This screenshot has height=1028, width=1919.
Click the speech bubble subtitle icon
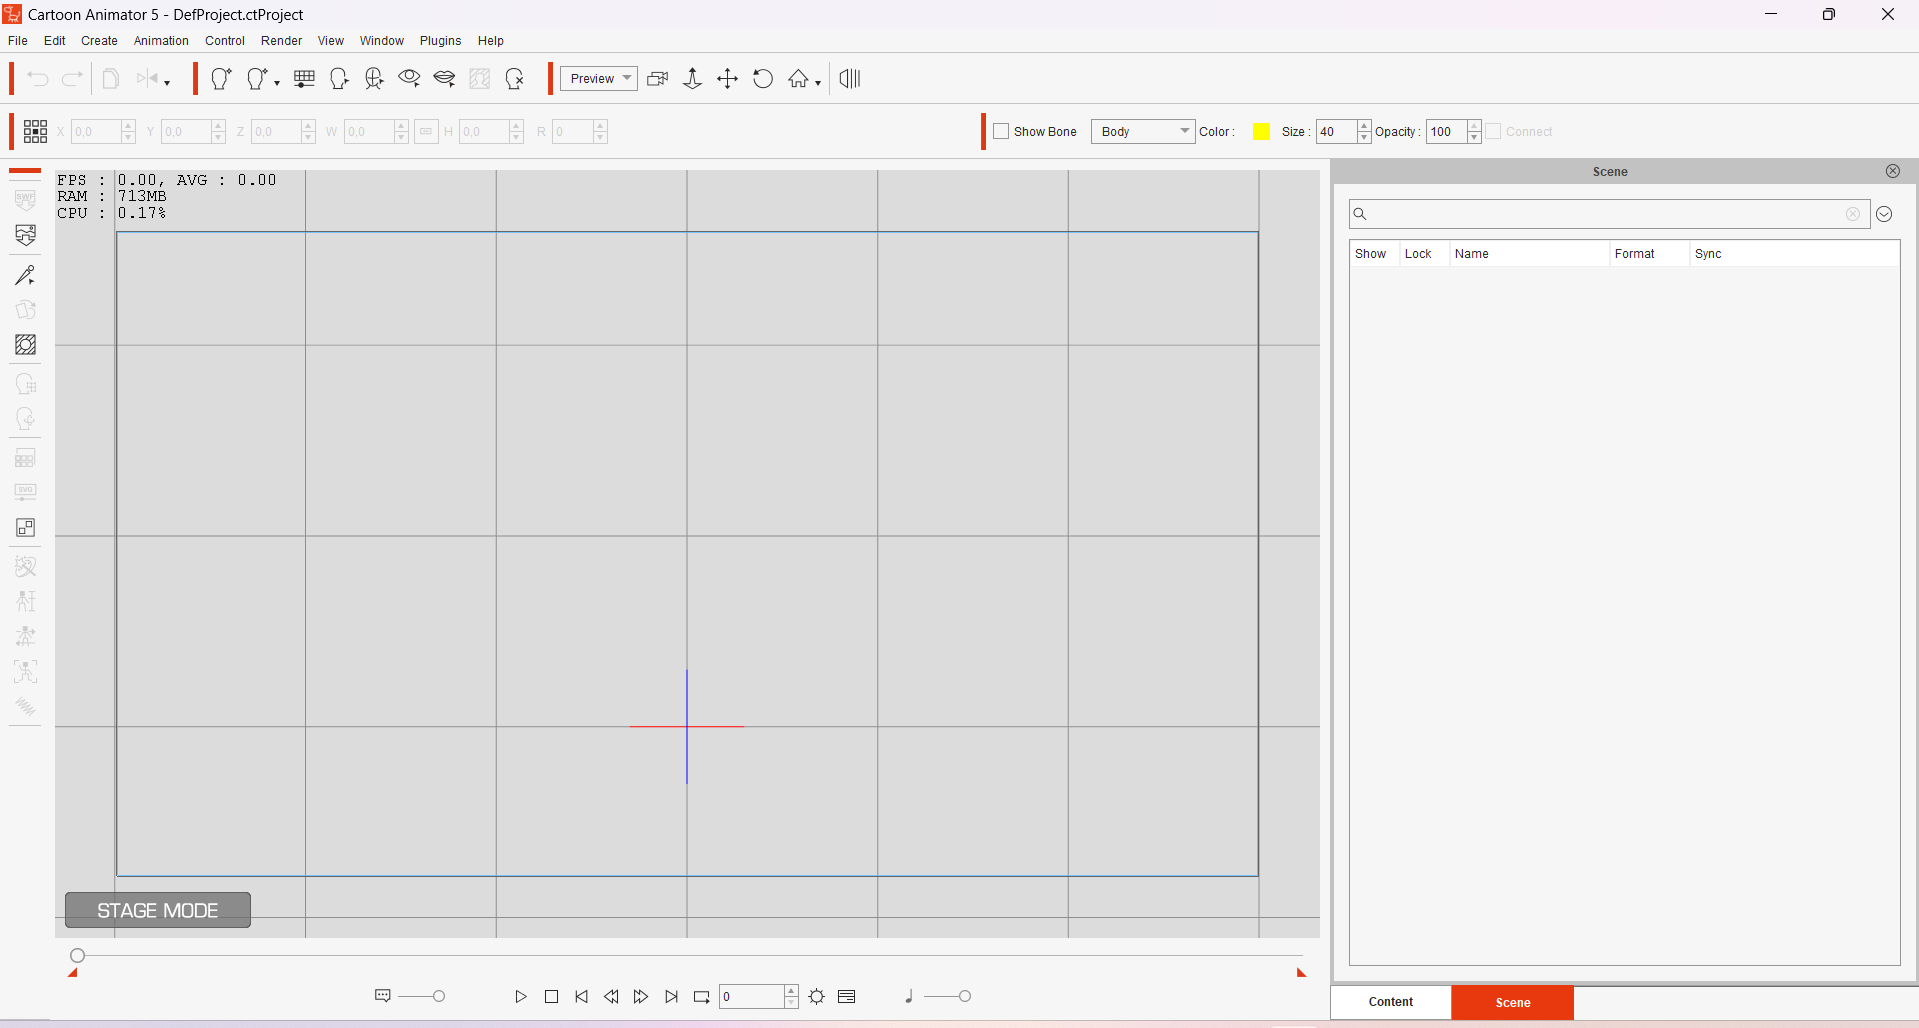pos(382,996)
